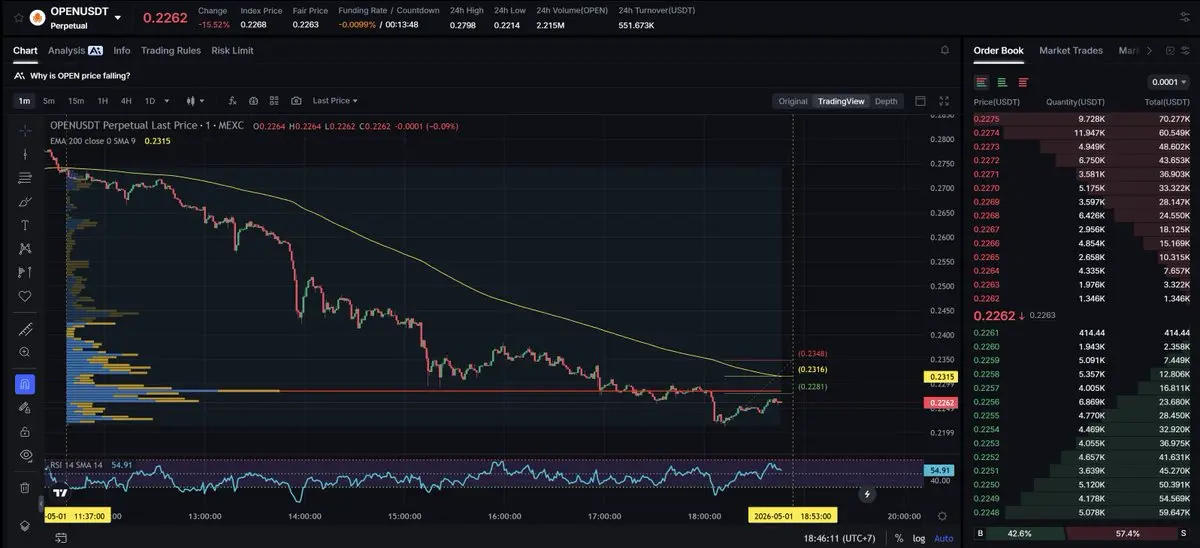The width and height of the screenshot is (1200, 548).
Task: Show more order panel tabs with chevron
Action: click(1149, 50)
